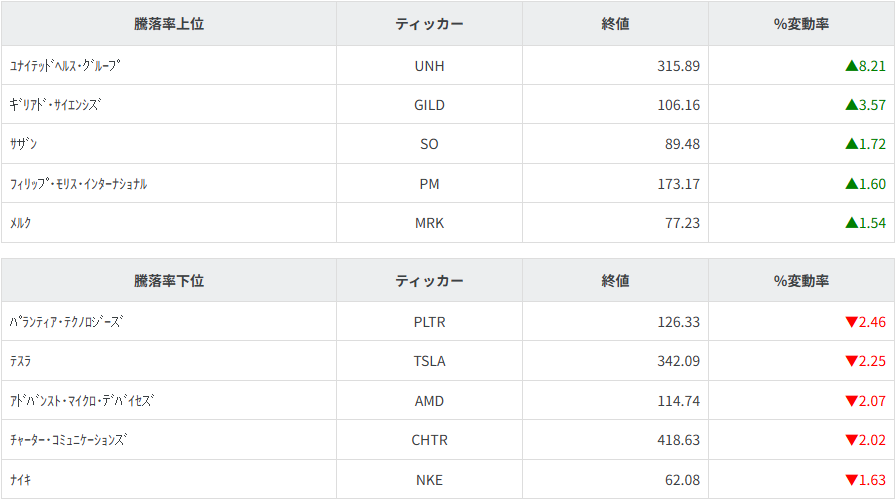Select the 終値 header in the top table
The width and height of the screenshot is (896, 503).
(x=615, y=24)
